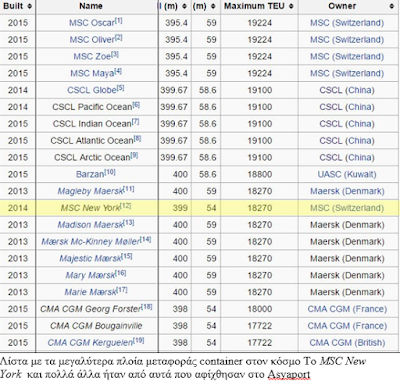
Task: Open Maersk (Denmark) owner in Magleby row
Action: (x=347, y=191)
